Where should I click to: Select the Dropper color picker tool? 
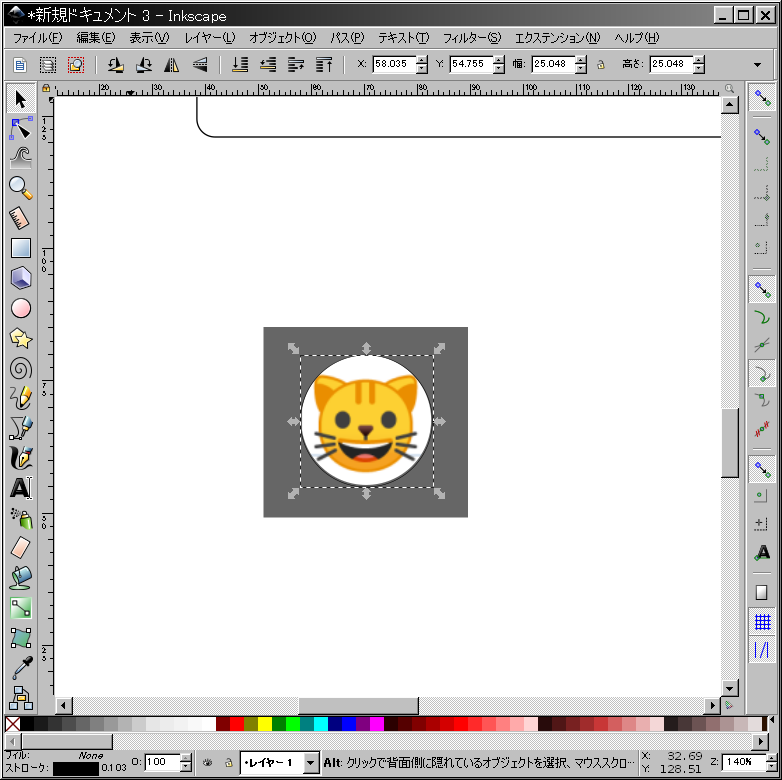point(20,668)
